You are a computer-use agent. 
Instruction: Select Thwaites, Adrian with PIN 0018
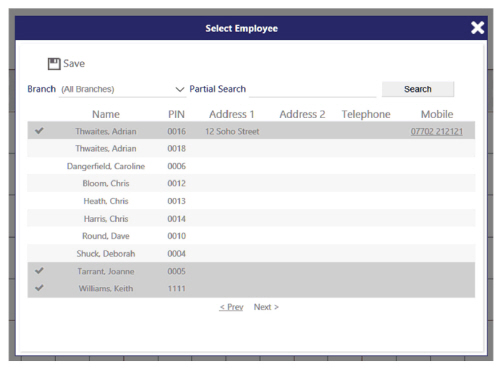[251, 148]
